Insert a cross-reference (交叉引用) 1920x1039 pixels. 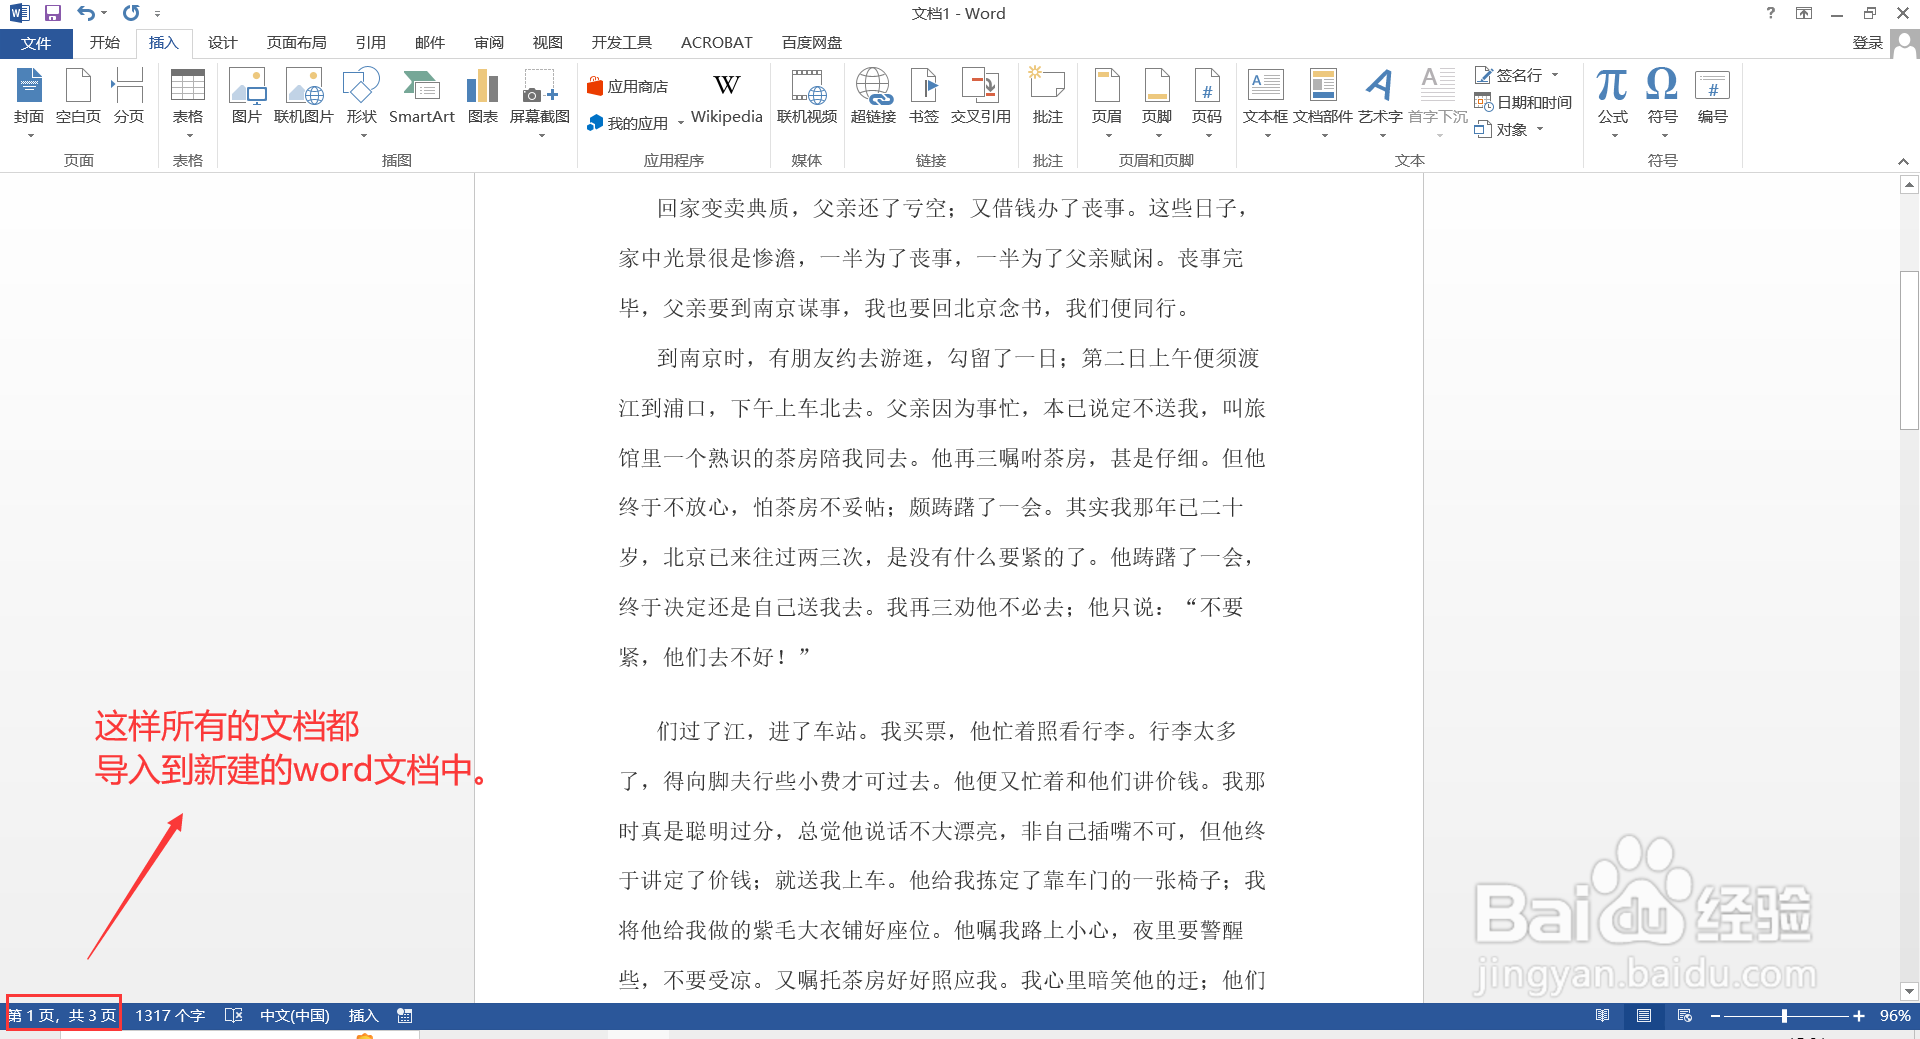[980, 98]
